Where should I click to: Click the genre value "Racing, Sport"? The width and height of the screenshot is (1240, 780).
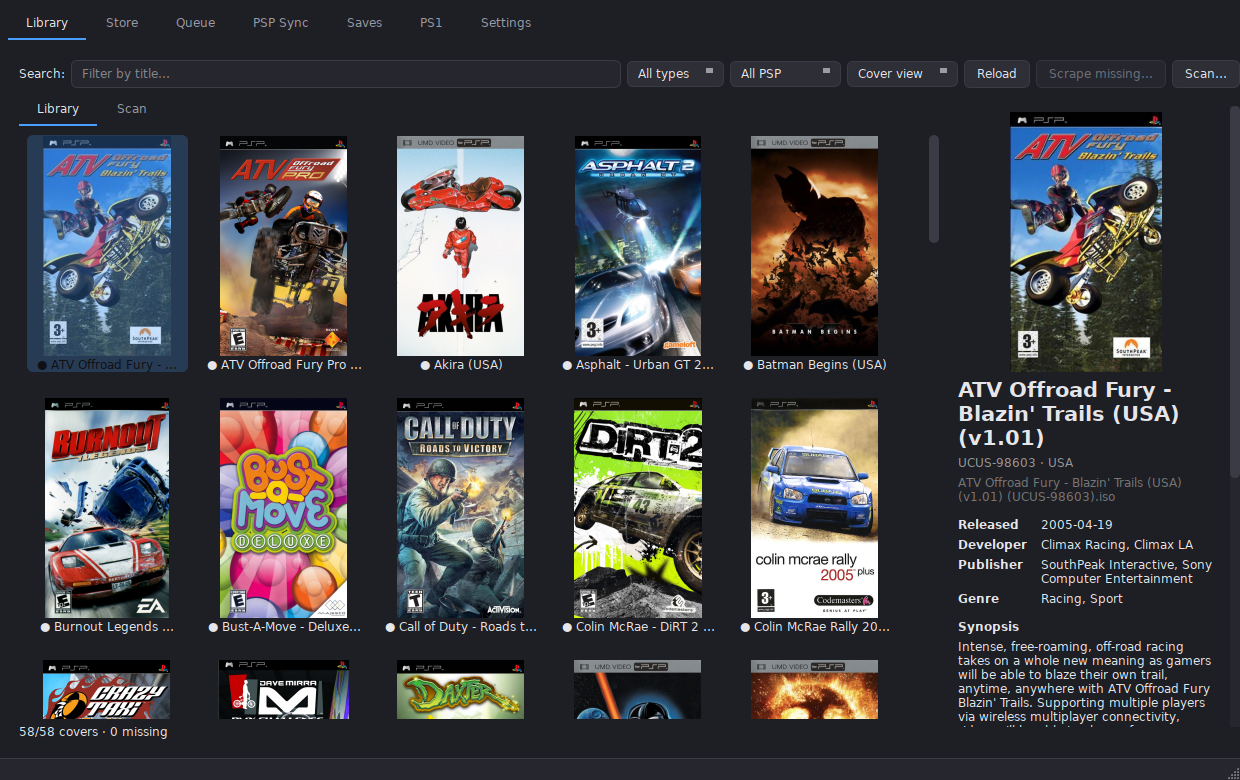(1082, 599)
